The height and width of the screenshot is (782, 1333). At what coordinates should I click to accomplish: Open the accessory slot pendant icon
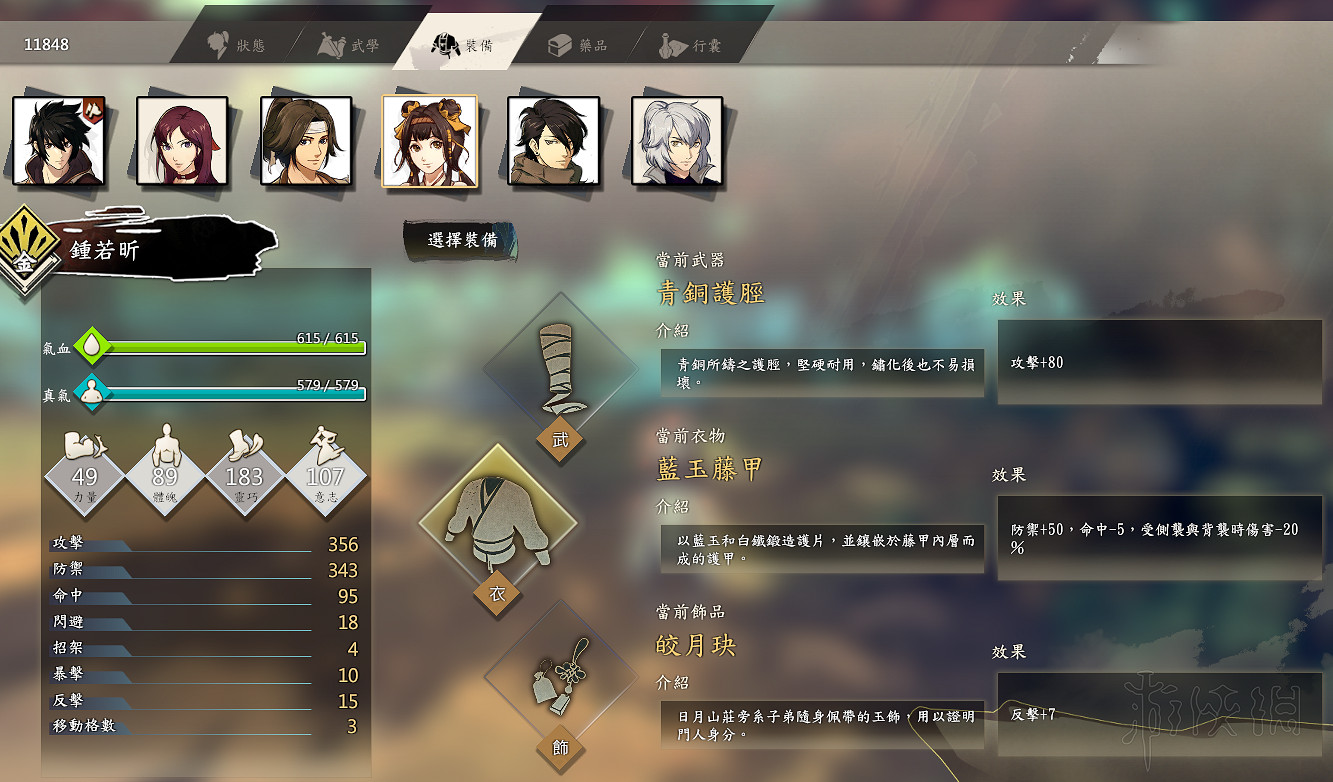click(560, 676)
